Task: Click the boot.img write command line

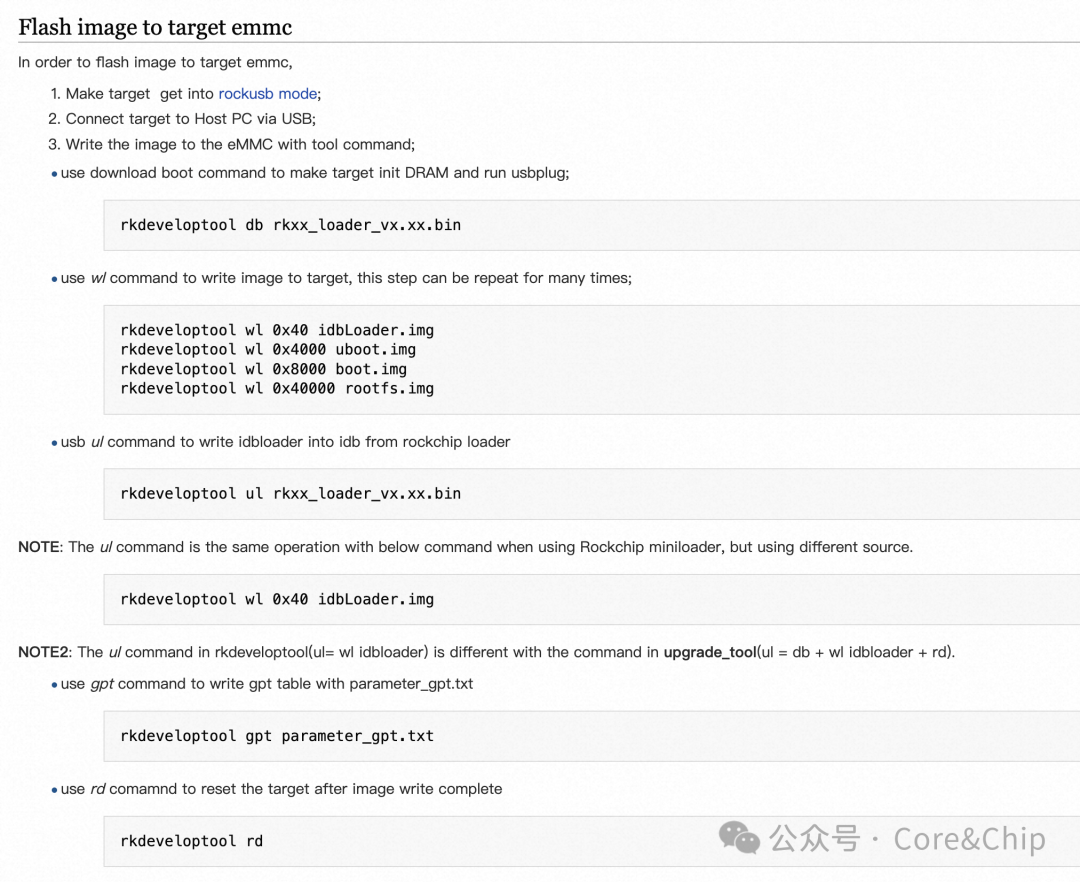Action: coord(263,369)
